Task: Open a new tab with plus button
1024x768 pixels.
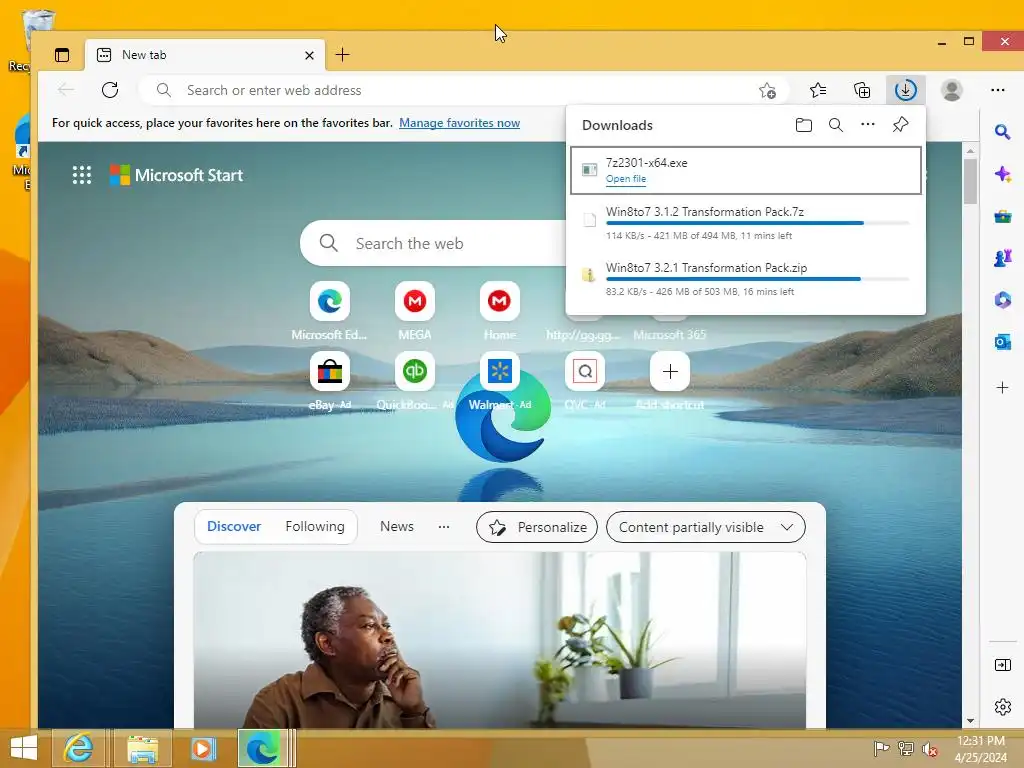Action: point(342,55)
